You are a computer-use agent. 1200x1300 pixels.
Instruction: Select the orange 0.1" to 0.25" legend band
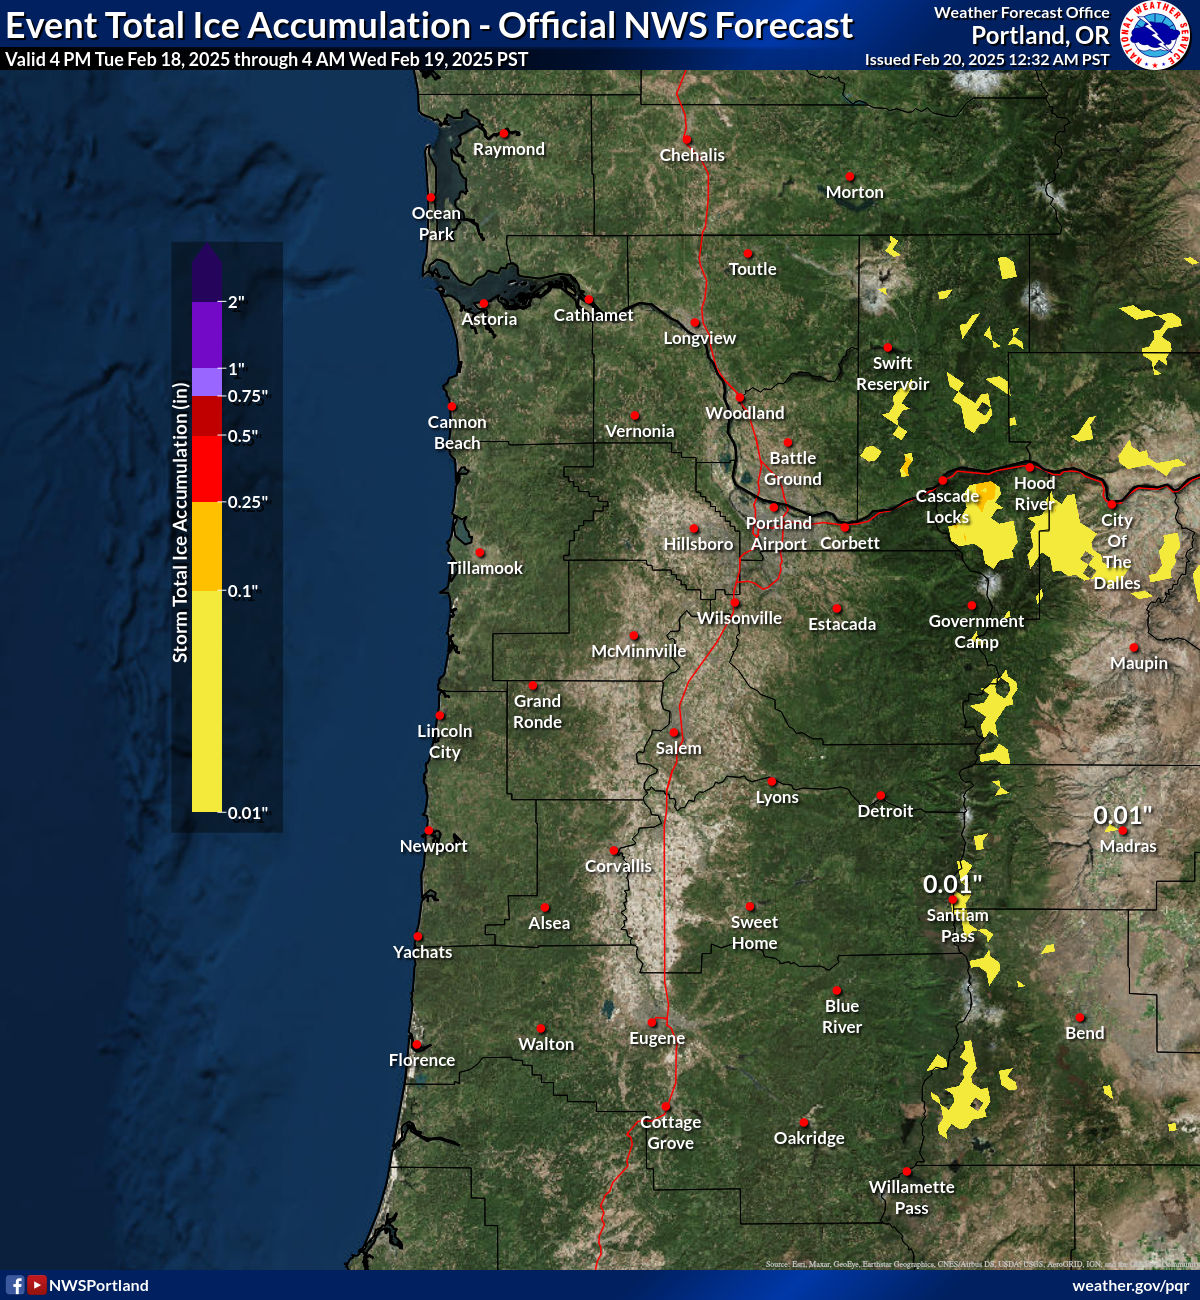[x=207, y=546]
